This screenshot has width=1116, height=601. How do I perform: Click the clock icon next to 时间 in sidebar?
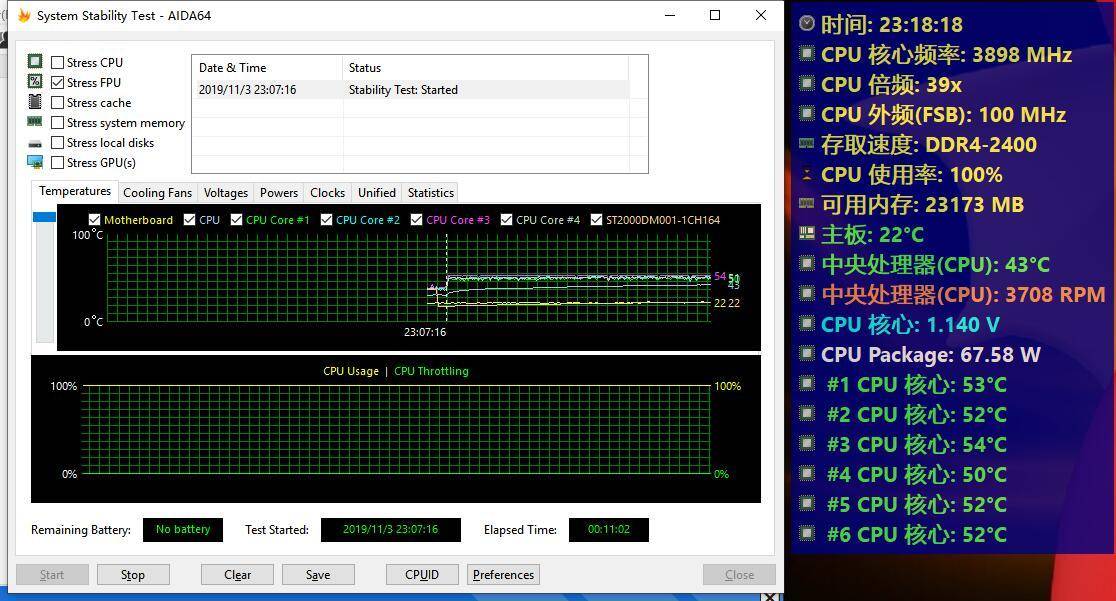pyautogui.click(x=806, y=24)
